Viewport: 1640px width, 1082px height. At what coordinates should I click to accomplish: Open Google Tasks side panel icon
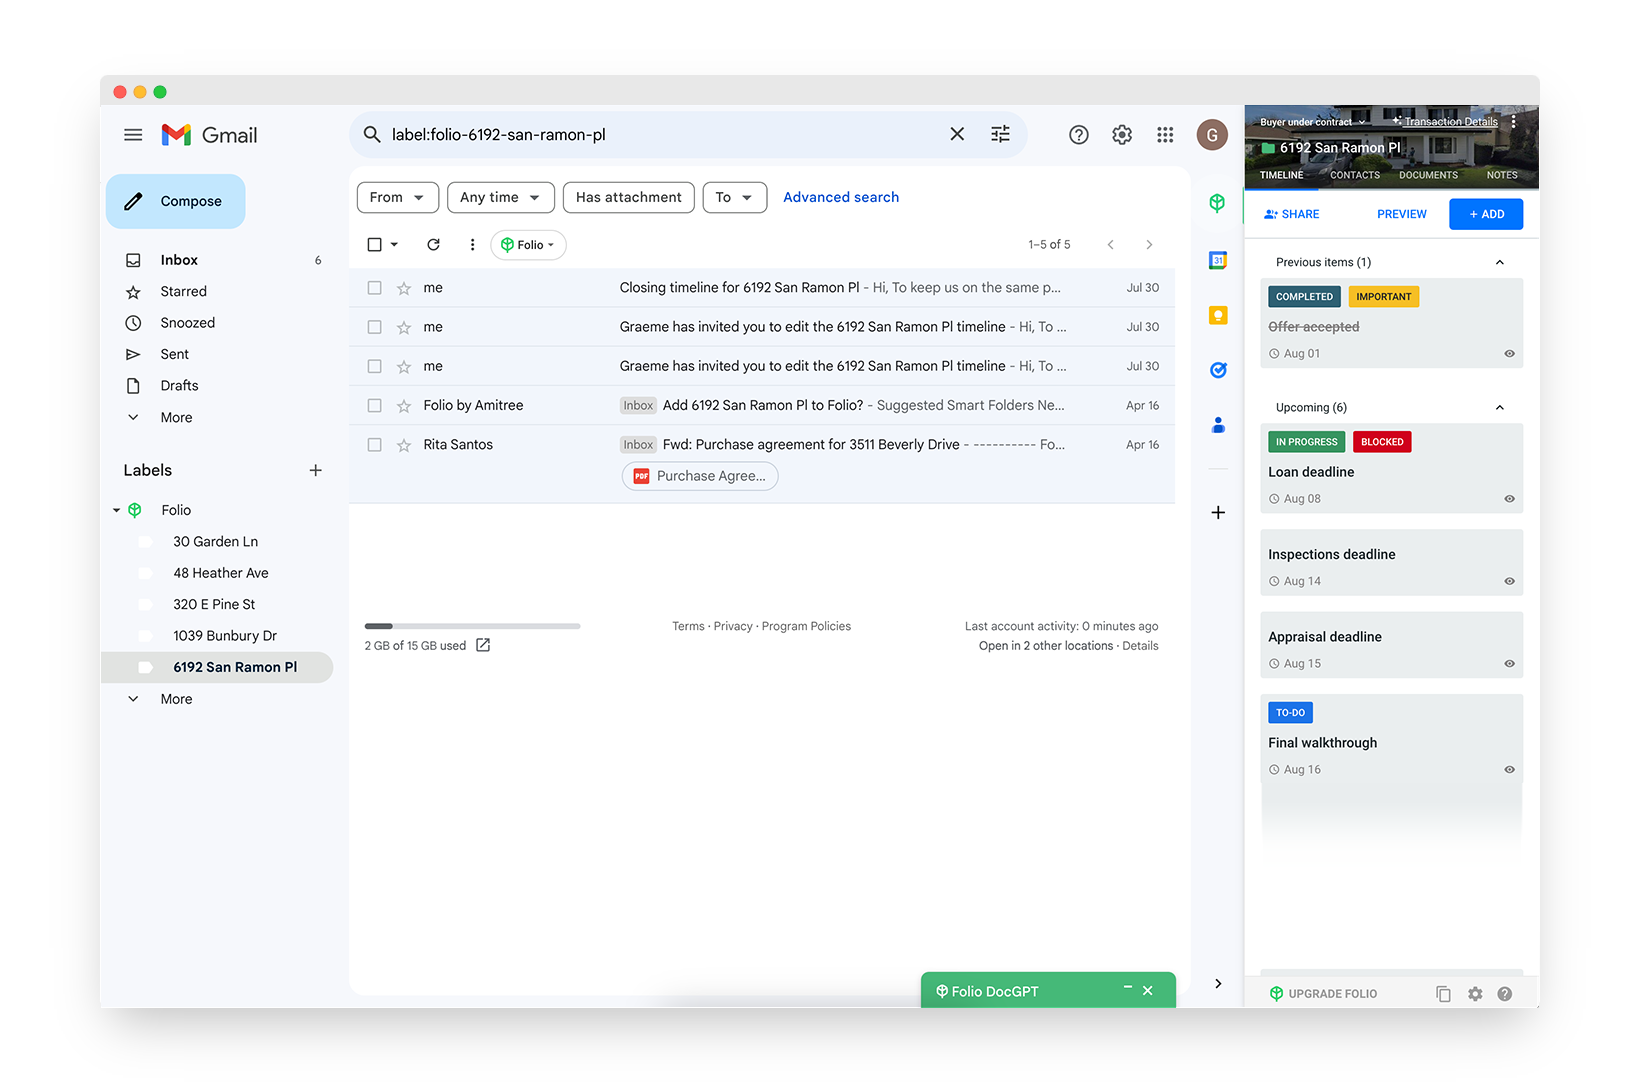(x=1217, y=370)
